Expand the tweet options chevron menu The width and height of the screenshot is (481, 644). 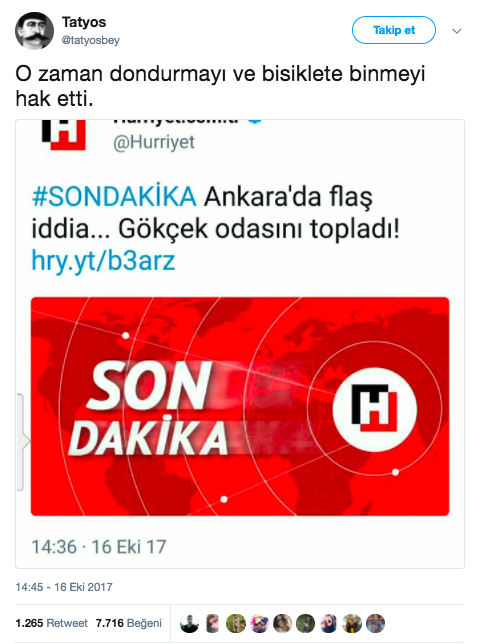(x=457, y=31)
